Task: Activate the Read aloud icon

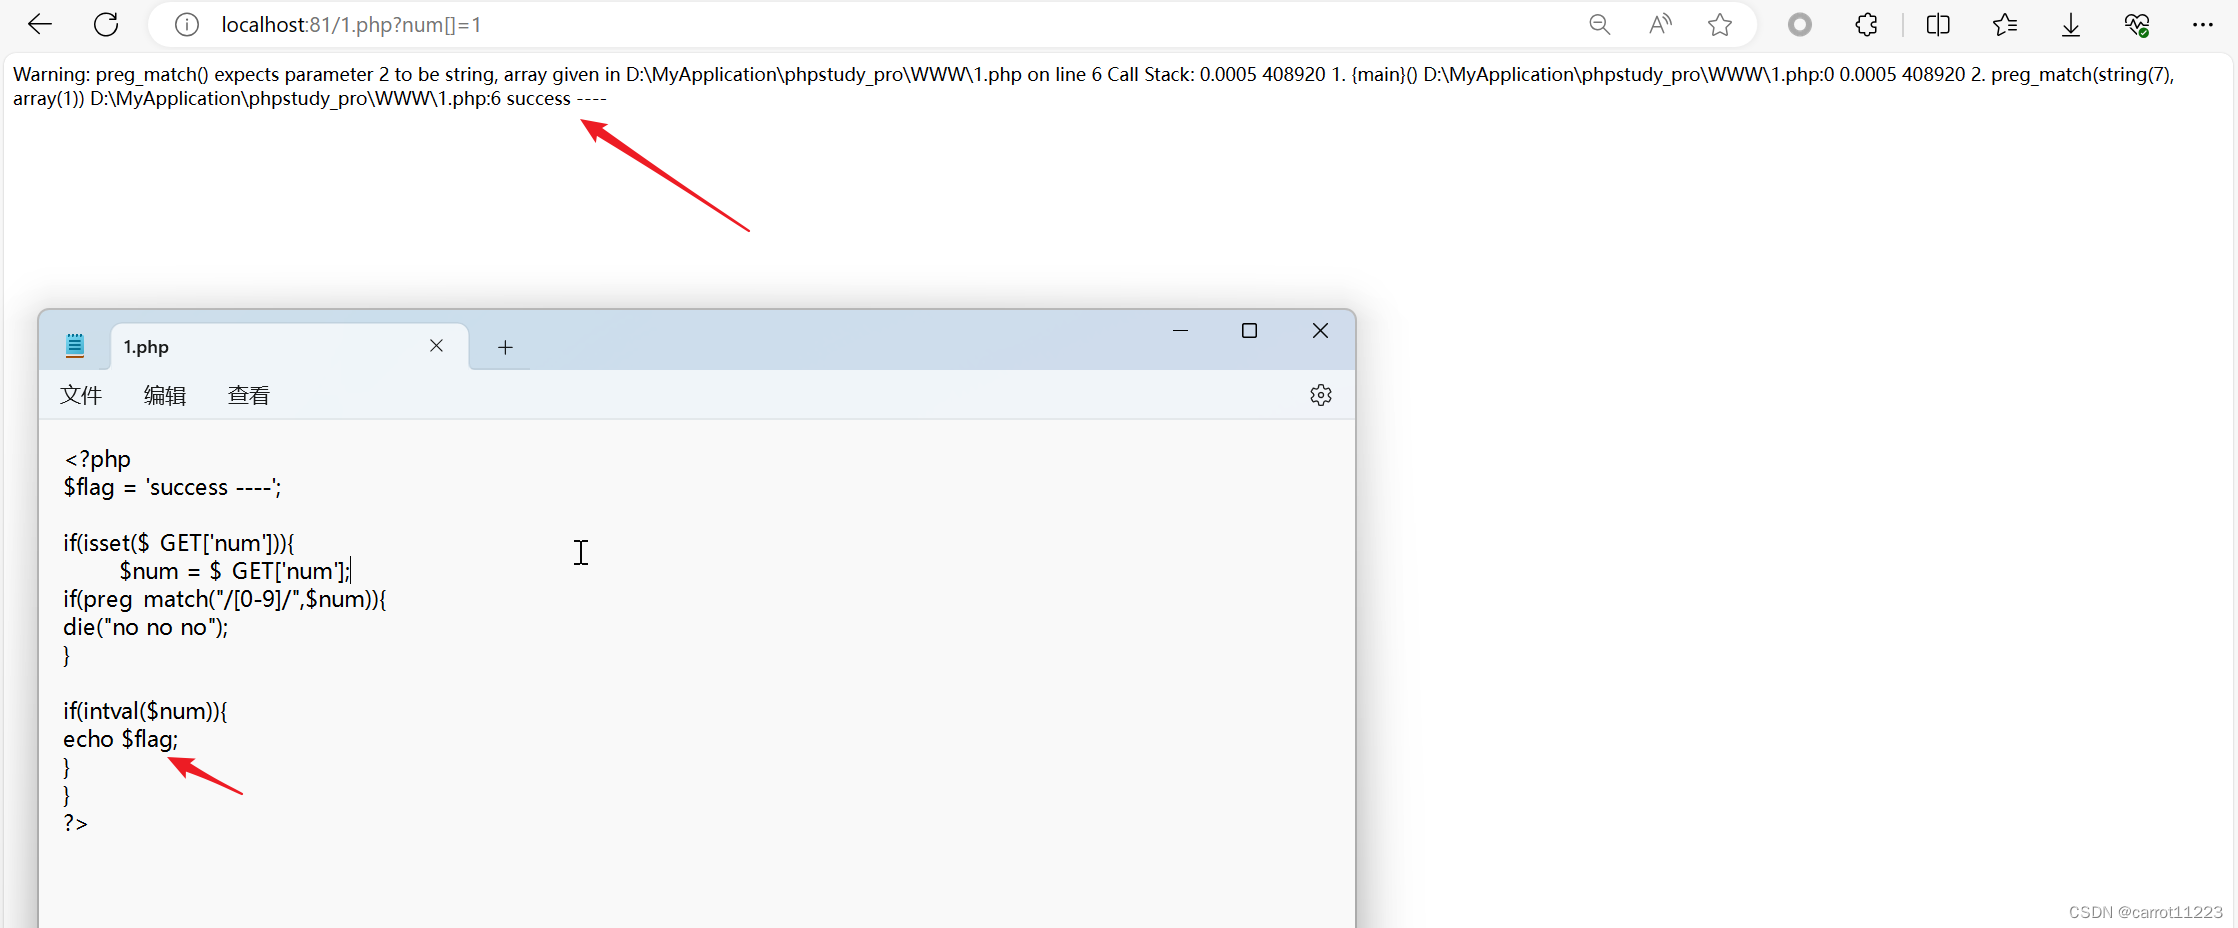Action: pos(1660,25)
